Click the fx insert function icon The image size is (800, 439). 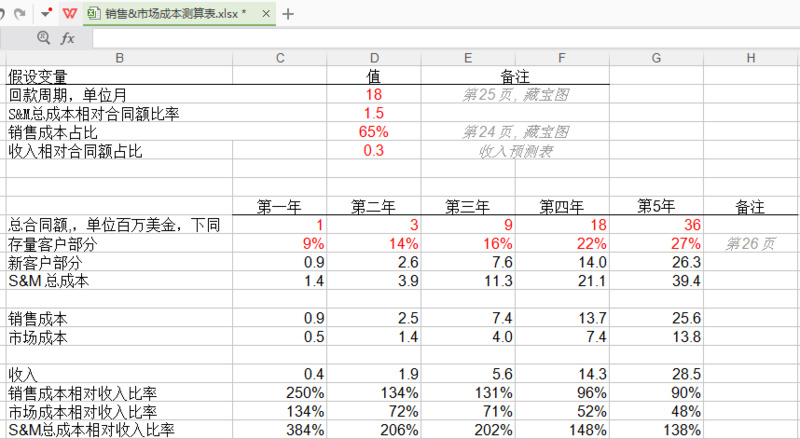coord(67,38)
